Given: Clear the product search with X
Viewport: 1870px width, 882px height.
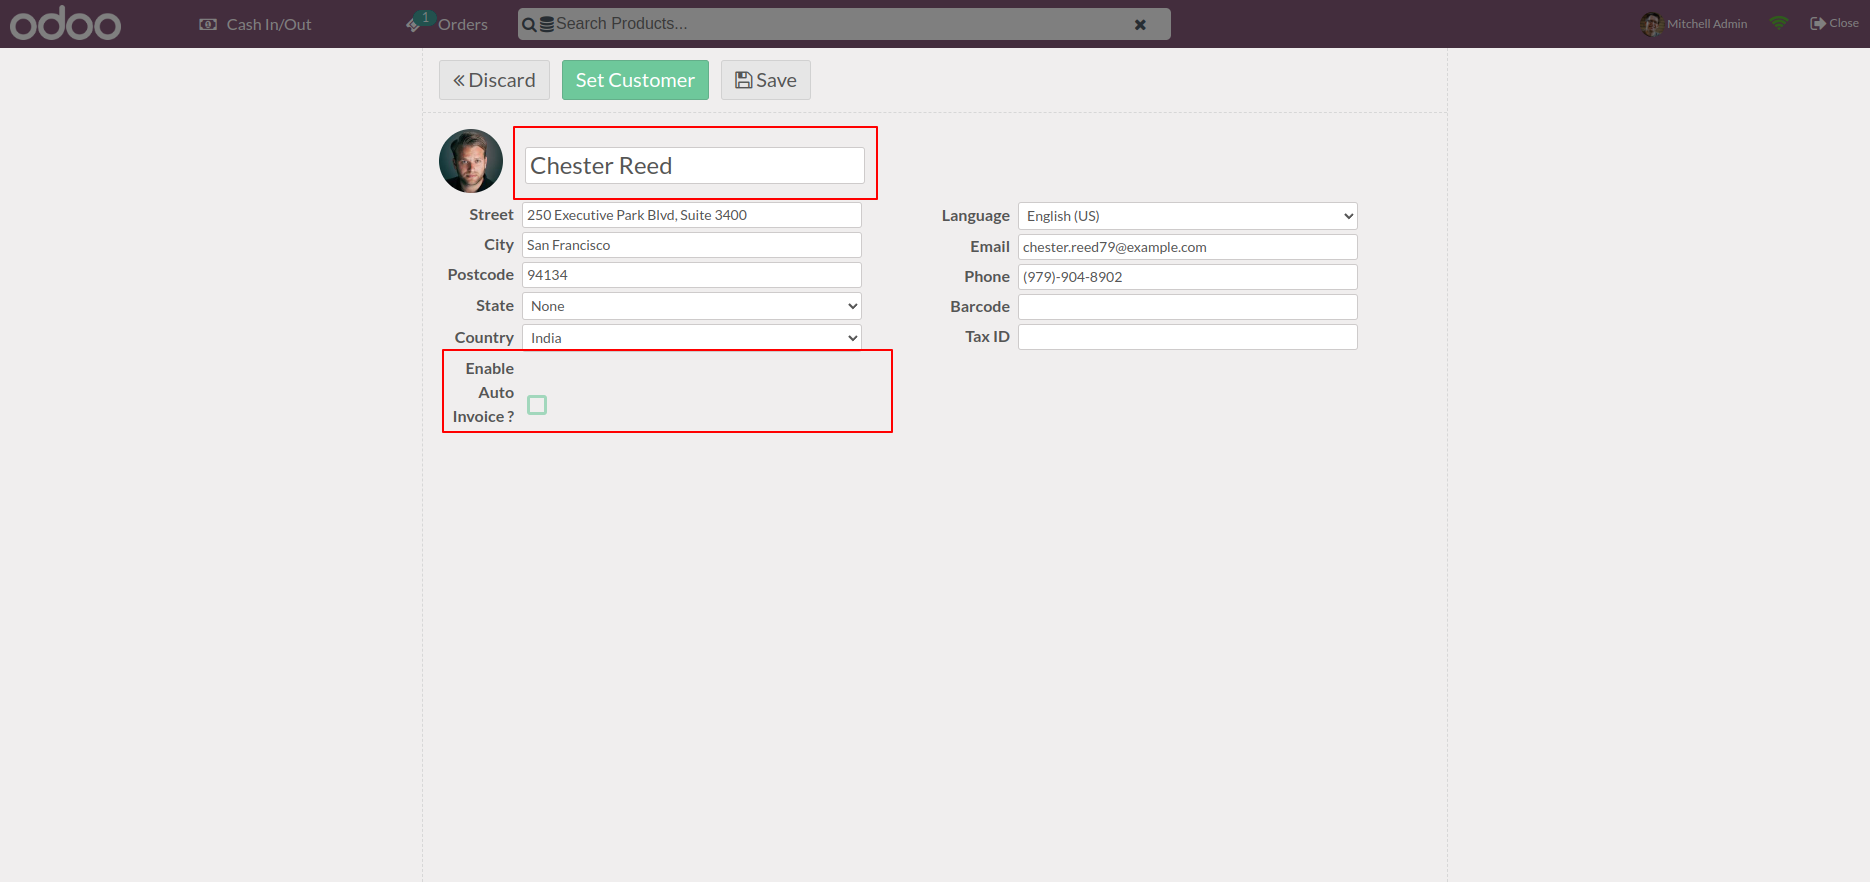Looking at the screenshot, I should tap(1140, 25).
